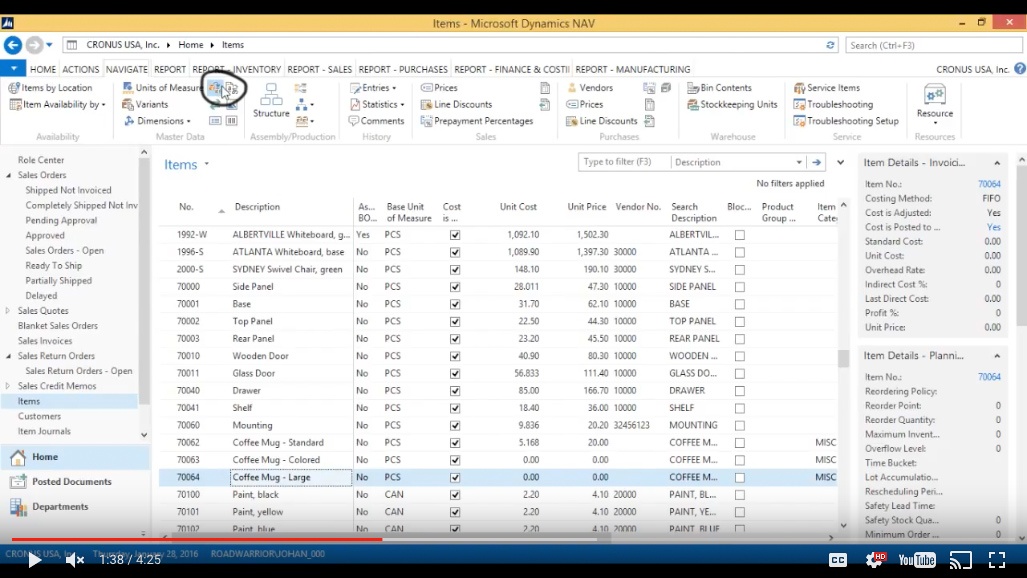Screen dimensions: 1027x578
Task: Switch to the REPORT - FINANCE & COSTING tab
Action: pos(512,69)
